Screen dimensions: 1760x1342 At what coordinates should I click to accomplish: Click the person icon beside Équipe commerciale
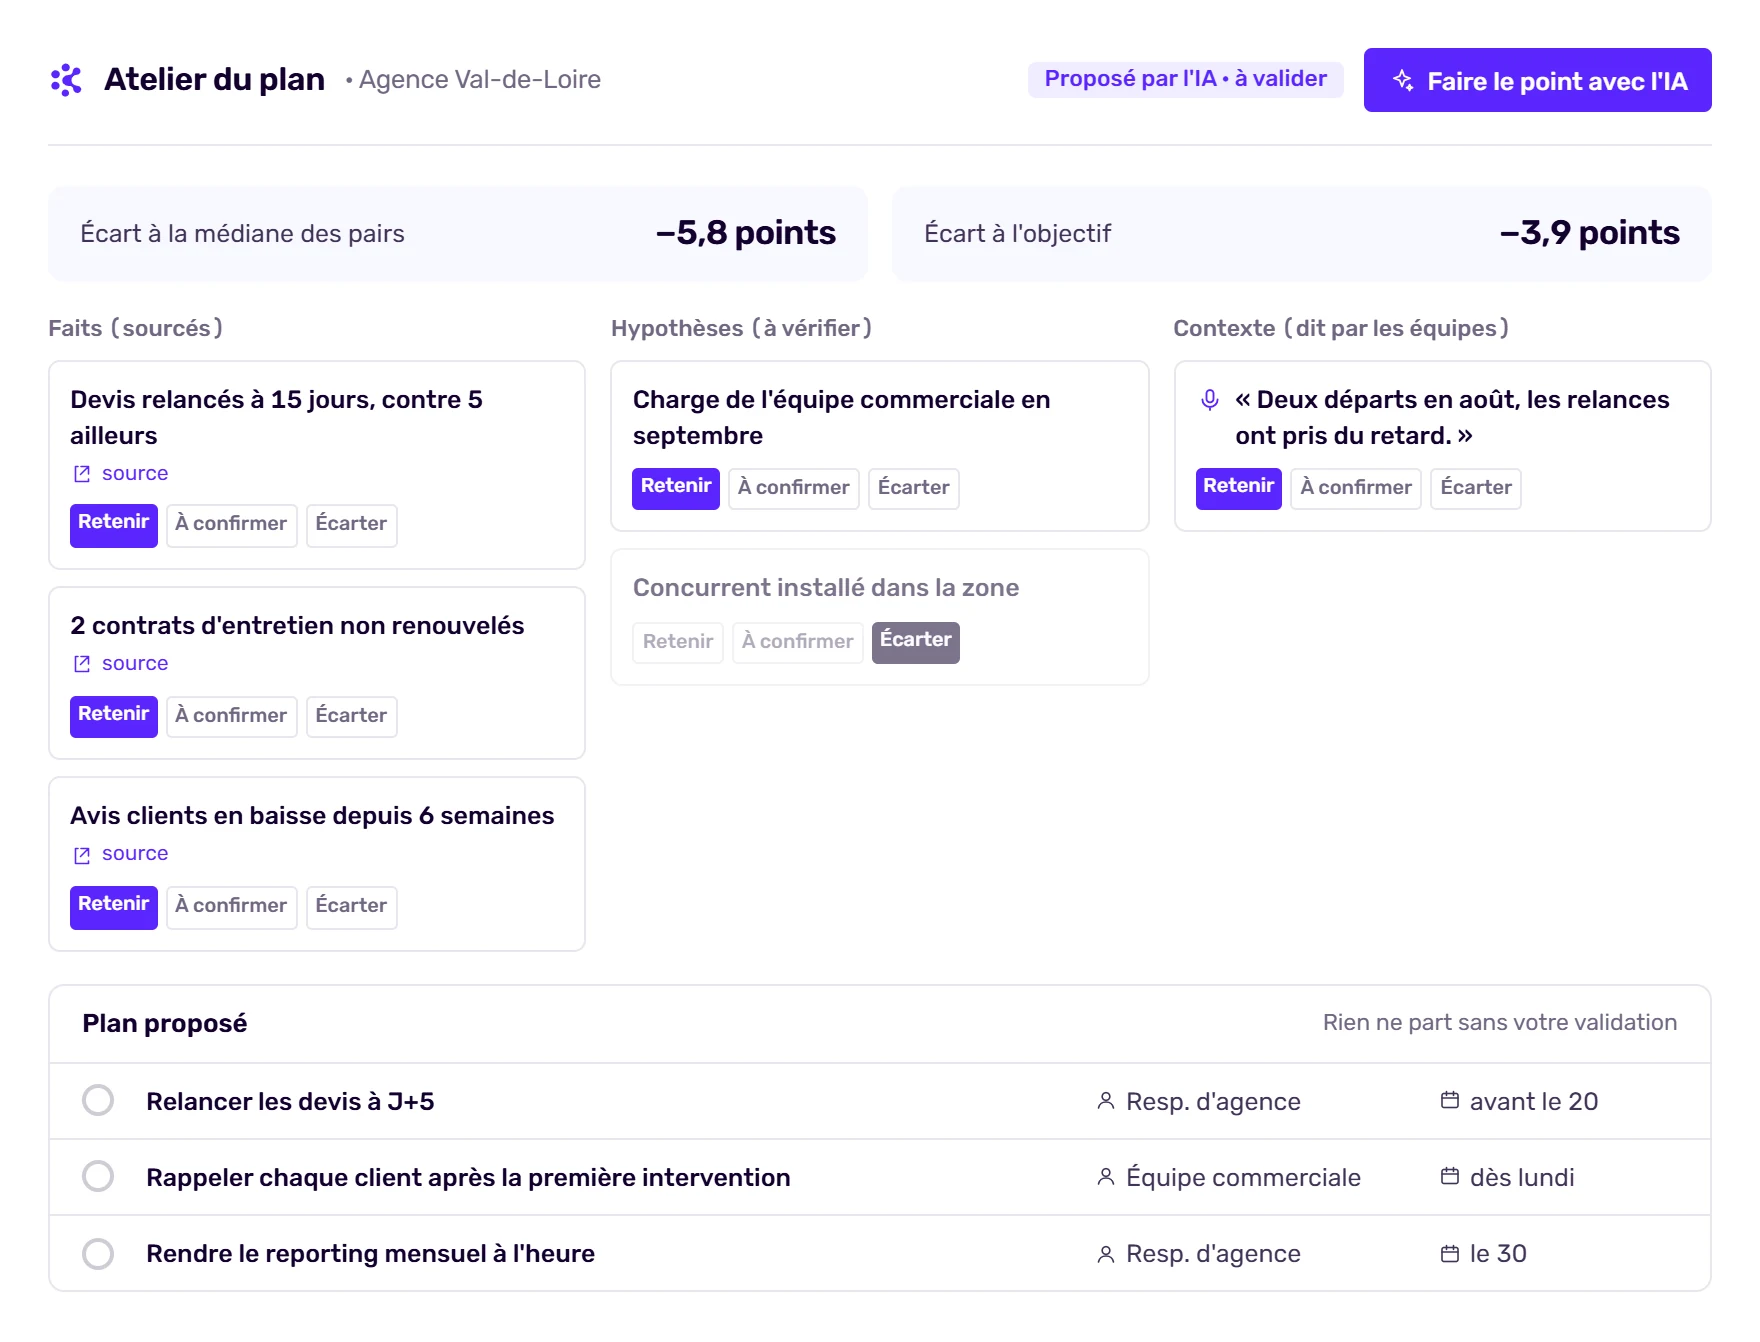tap(1106, 1177)
